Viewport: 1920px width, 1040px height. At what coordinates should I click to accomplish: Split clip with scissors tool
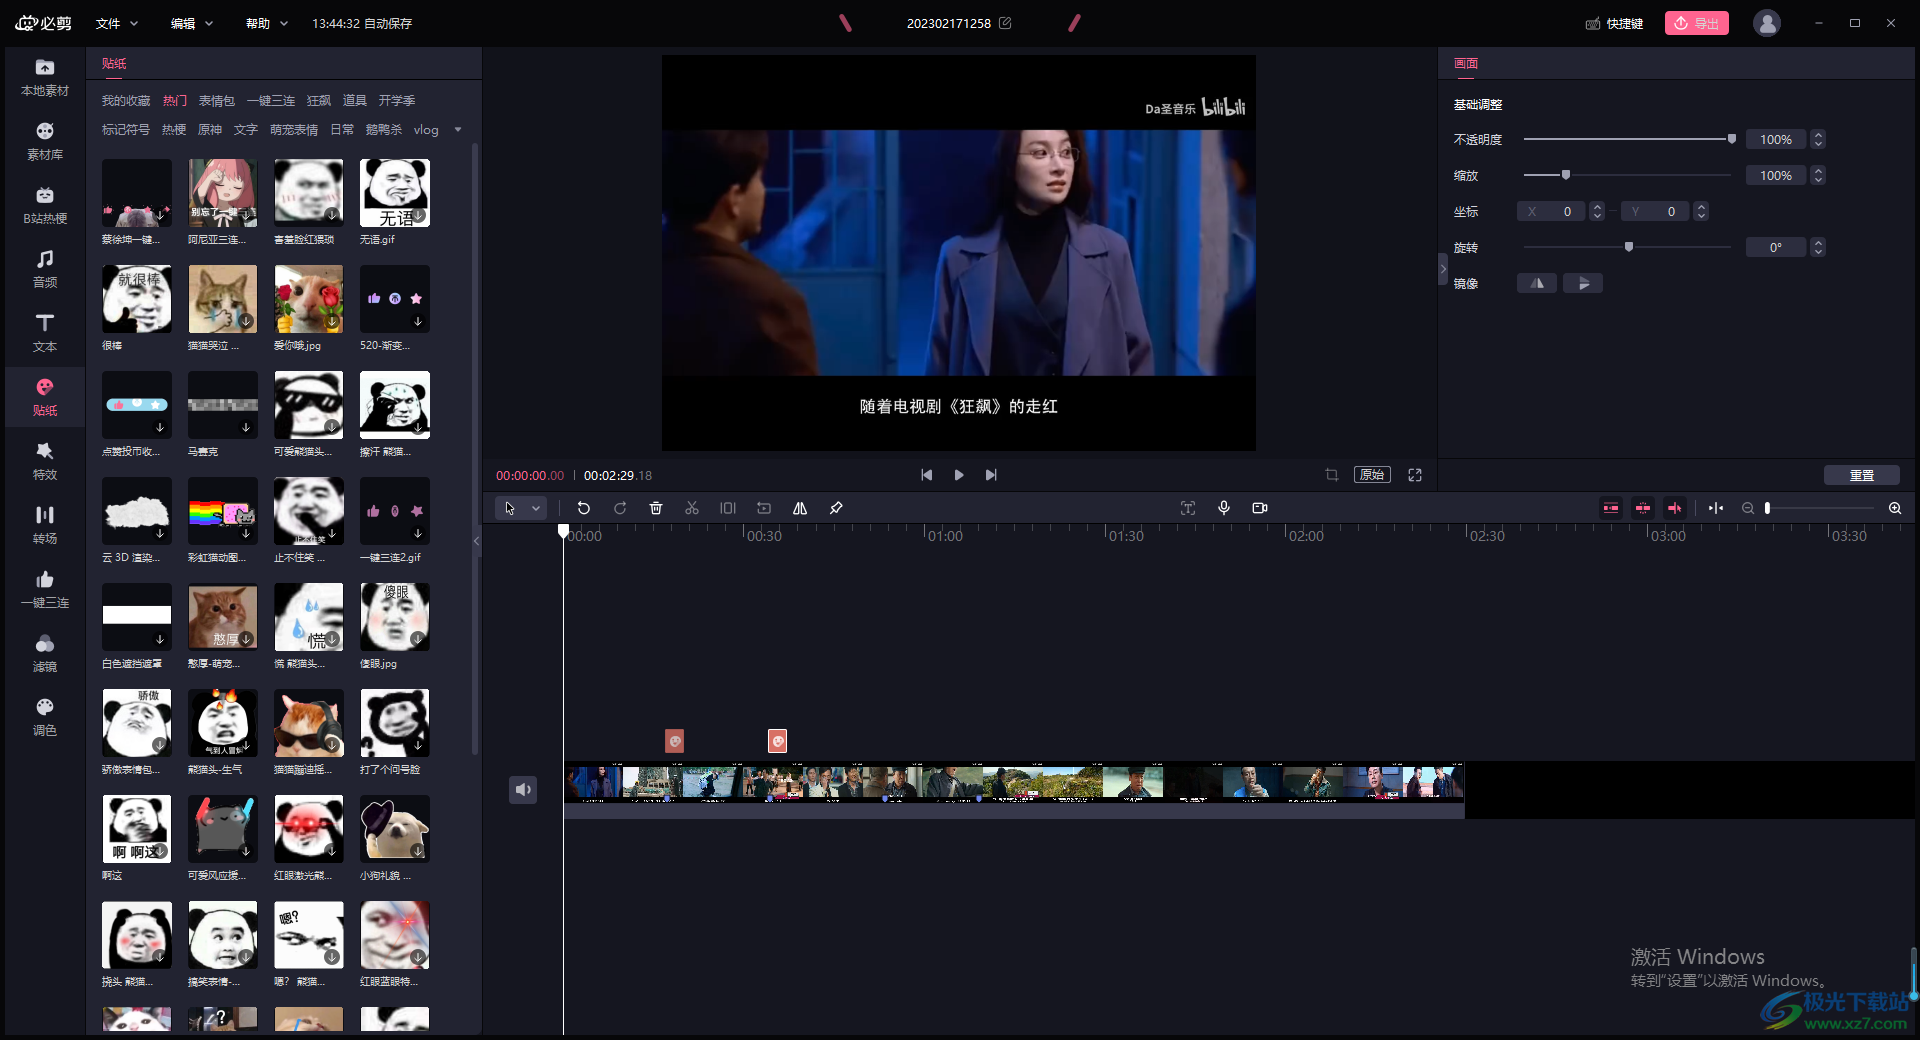coord(692,508)
